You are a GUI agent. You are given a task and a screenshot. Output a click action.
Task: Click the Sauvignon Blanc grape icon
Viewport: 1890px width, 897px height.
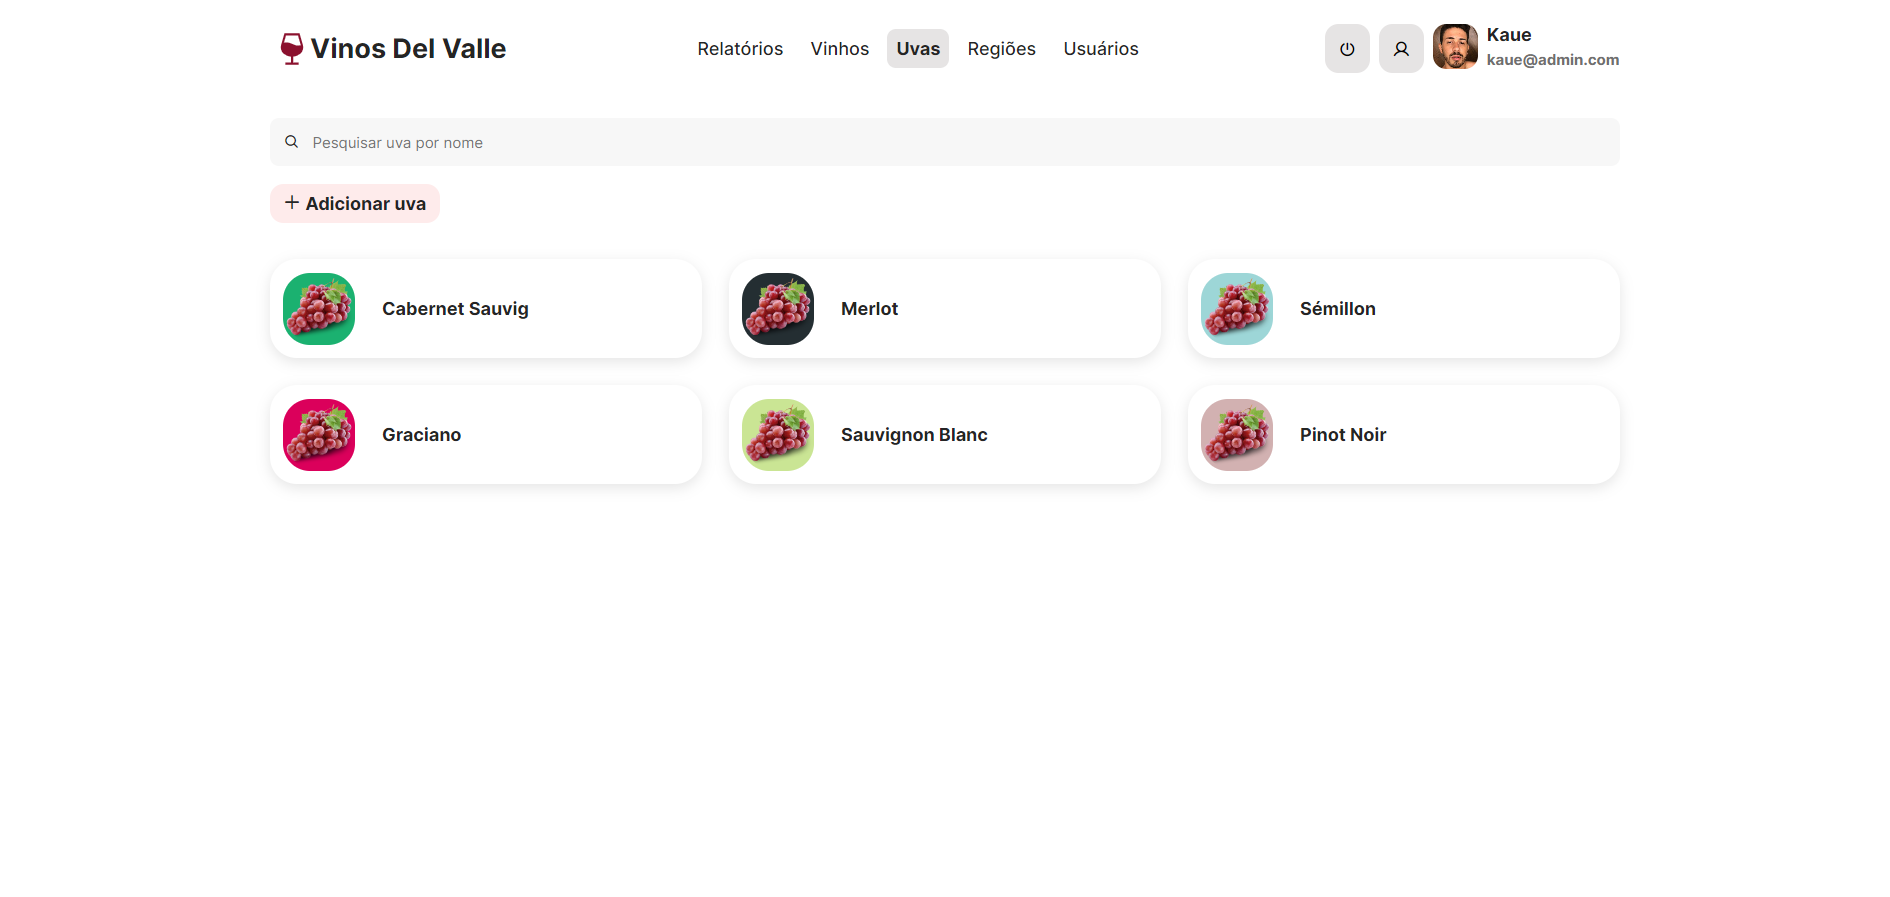tap(778, 435)
